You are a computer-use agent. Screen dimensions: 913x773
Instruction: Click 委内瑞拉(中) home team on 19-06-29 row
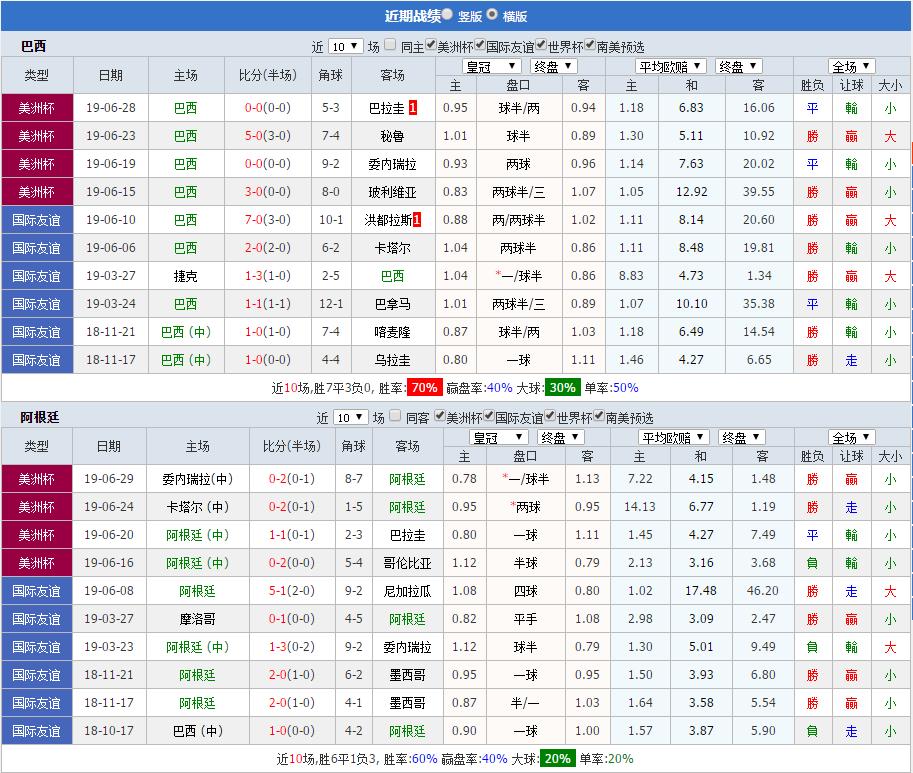(197, 479)
